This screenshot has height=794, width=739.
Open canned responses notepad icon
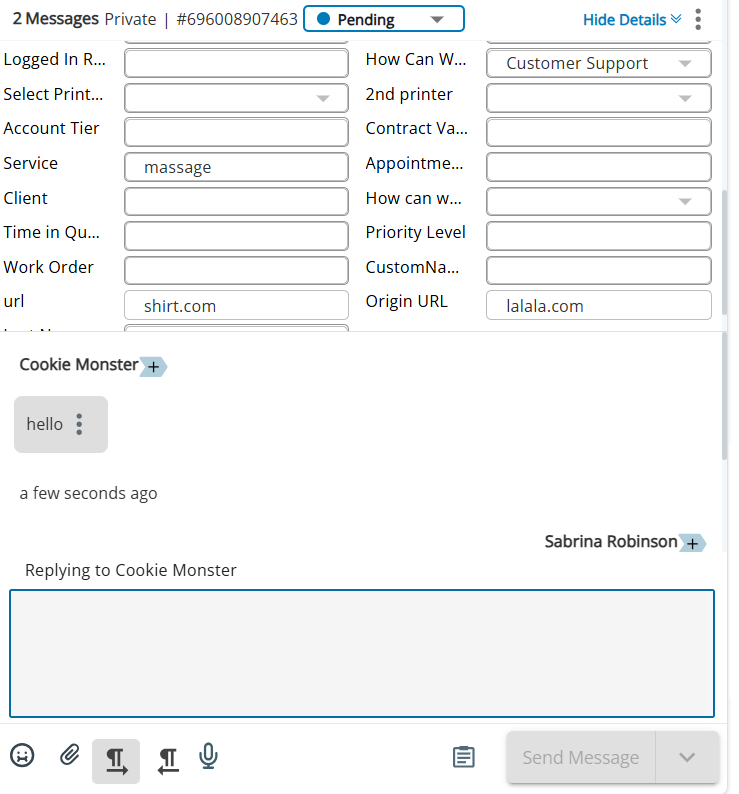click(463, 757)
